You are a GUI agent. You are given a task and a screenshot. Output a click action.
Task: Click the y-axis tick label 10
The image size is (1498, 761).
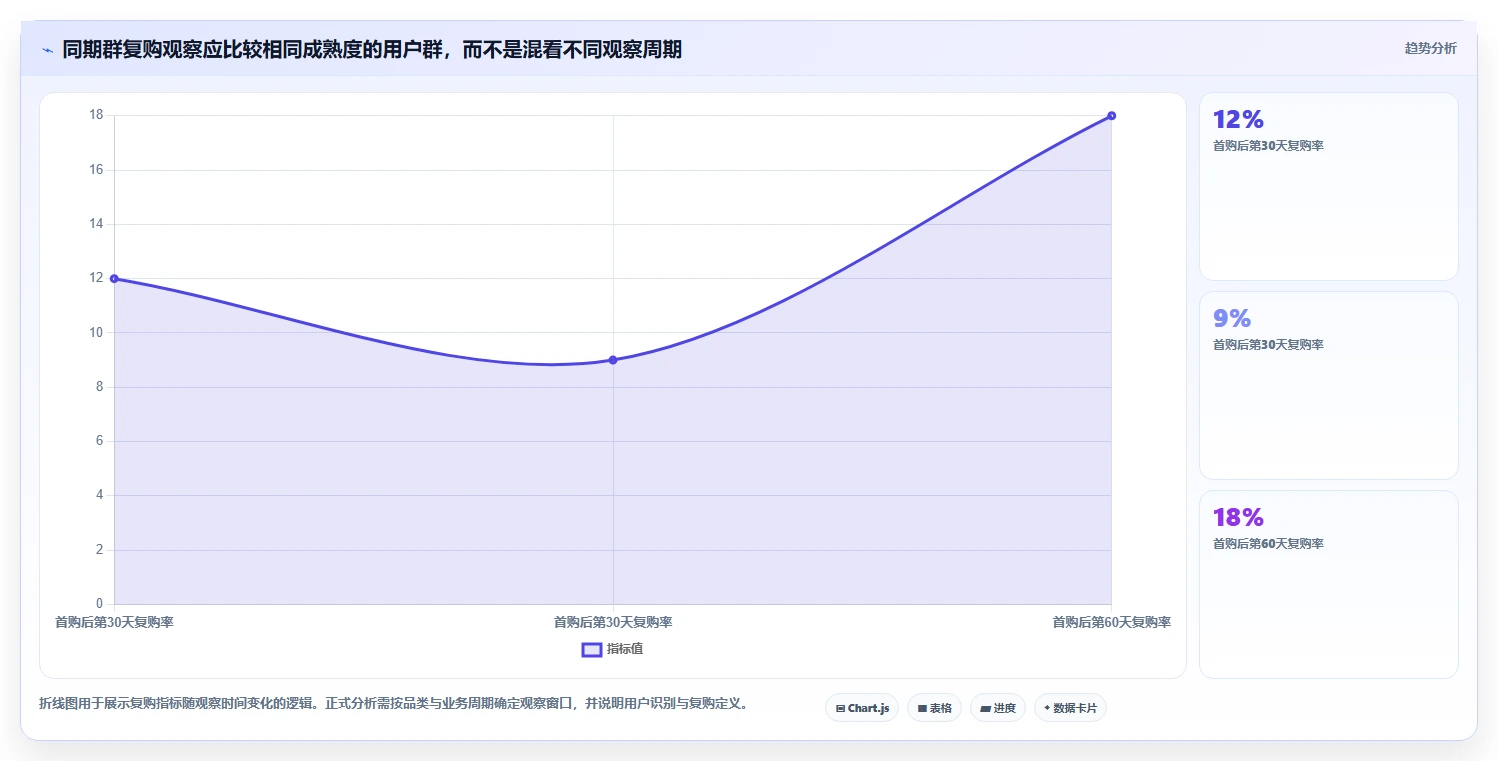[x=96, y=332]
